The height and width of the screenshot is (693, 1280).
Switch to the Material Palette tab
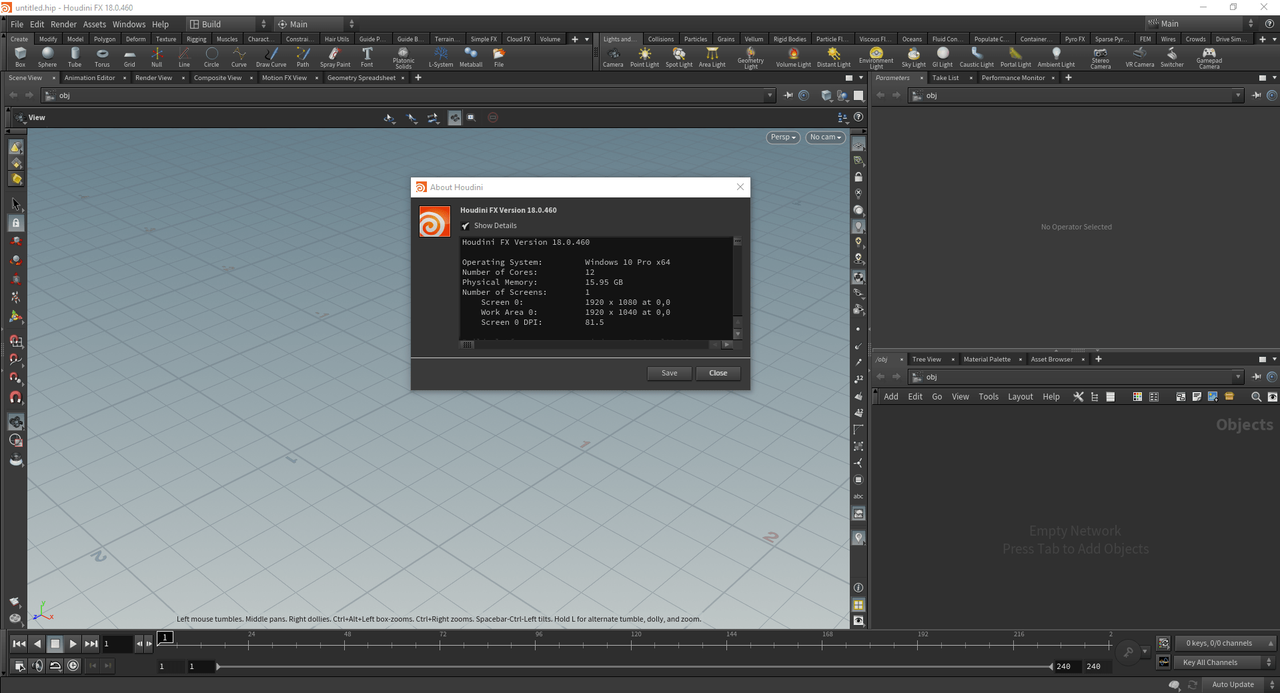pos(987,359)
